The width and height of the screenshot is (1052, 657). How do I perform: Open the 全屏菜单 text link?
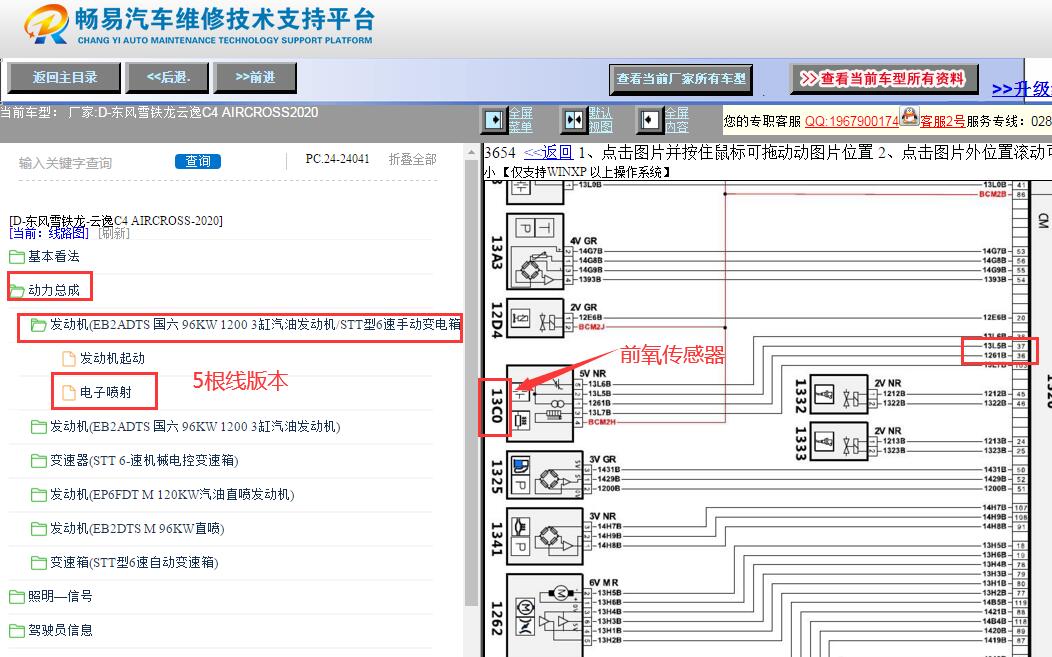pyautogui.click(x=521, y=120)
